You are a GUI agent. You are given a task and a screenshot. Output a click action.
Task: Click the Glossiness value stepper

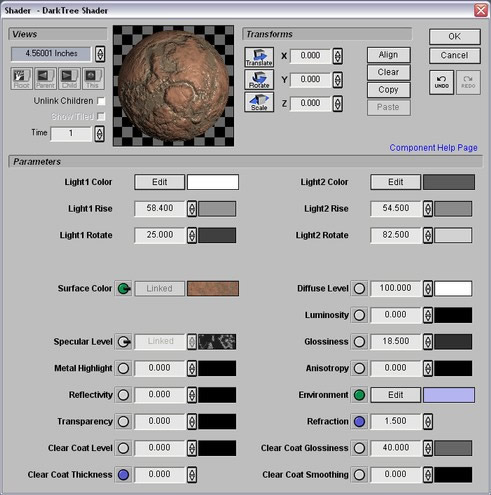(x=428, y=342)
